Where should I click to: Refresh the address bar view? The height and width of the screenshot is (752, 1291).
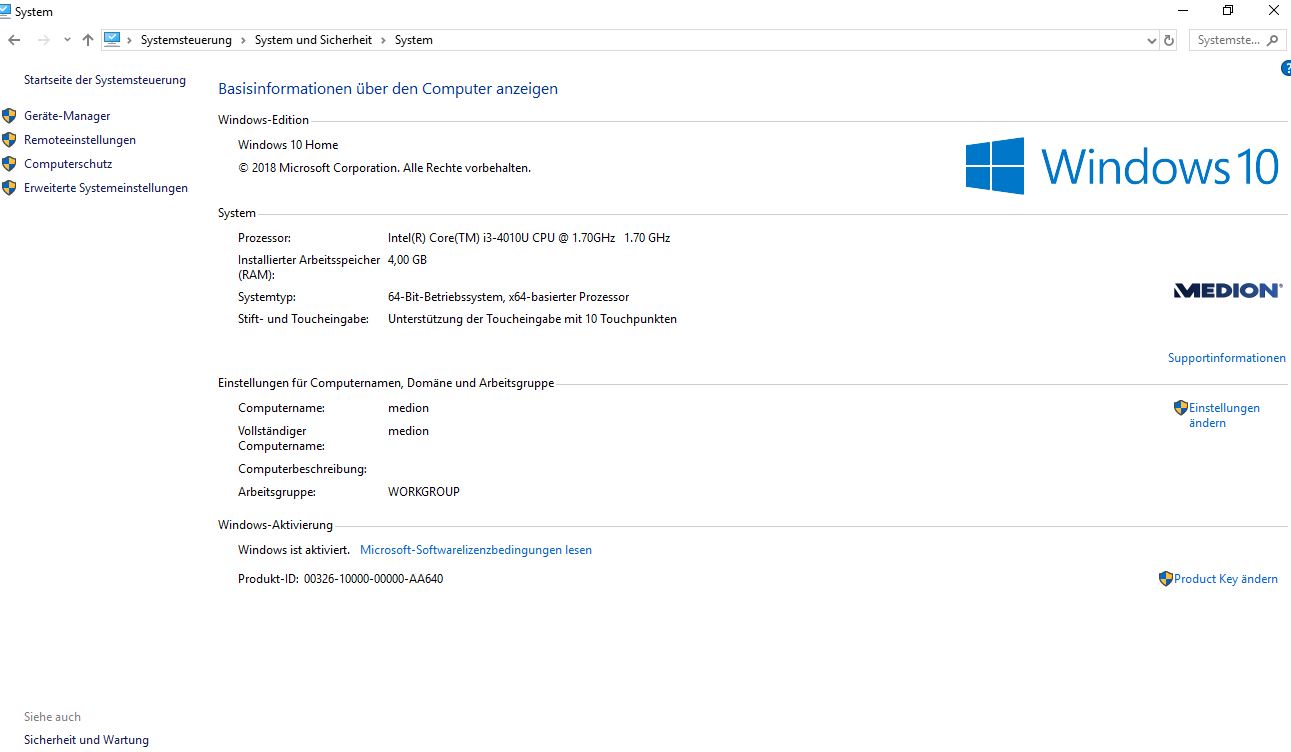(1169, 41)
